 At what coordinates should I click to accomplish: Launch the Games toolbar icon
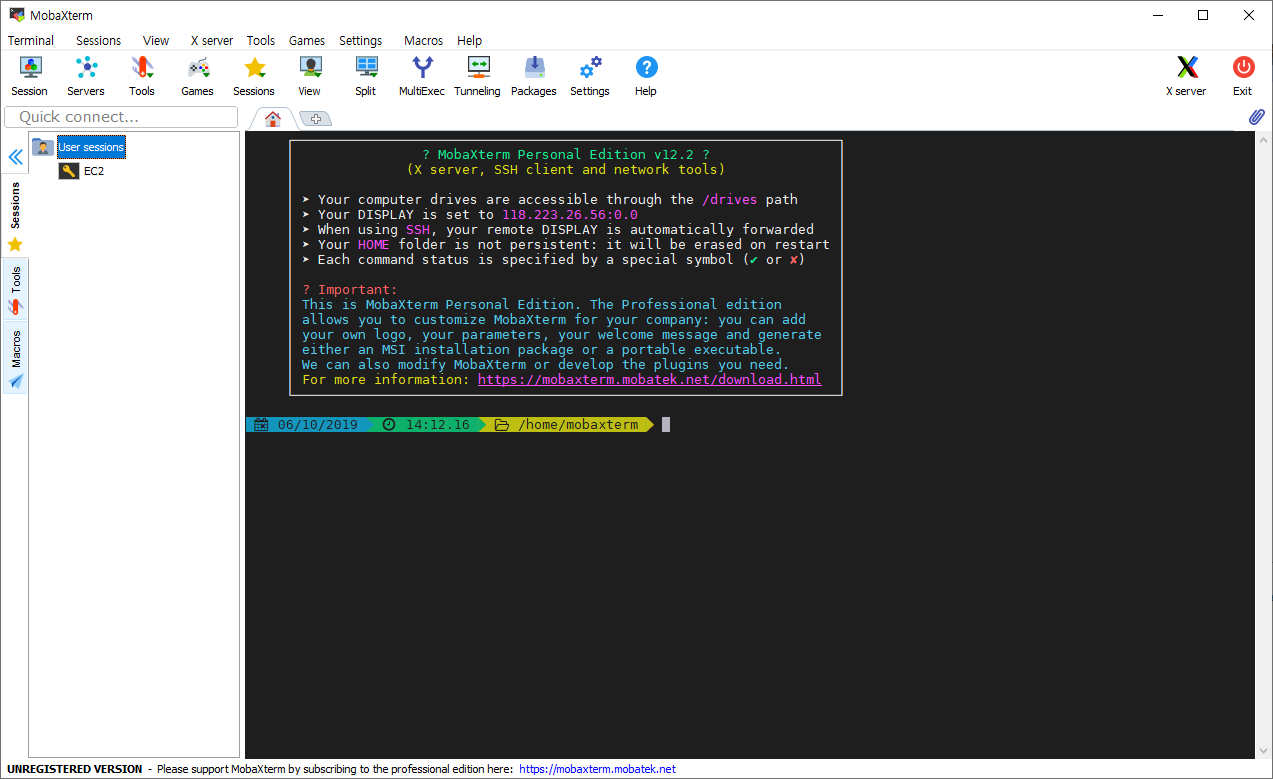198,76
